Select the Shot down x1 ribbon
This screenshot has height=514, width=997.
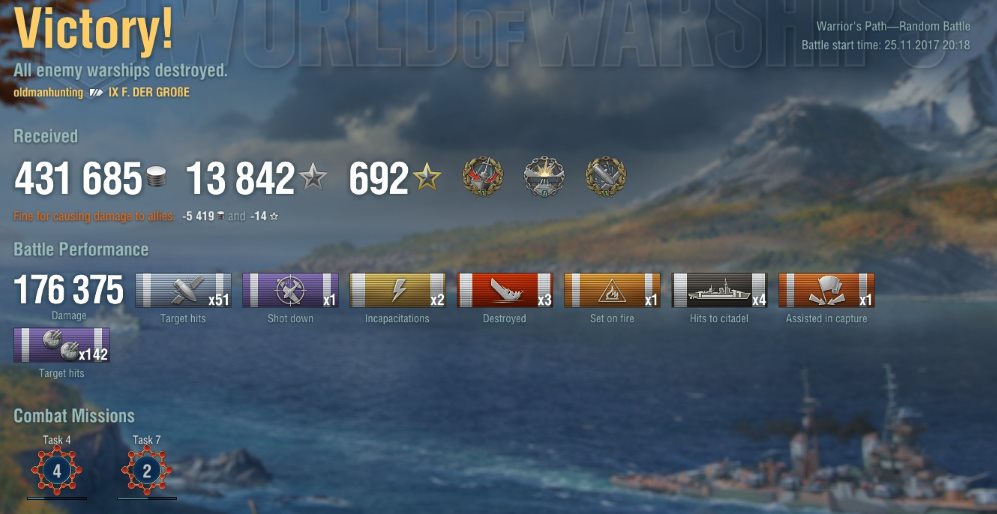[290, 290]
